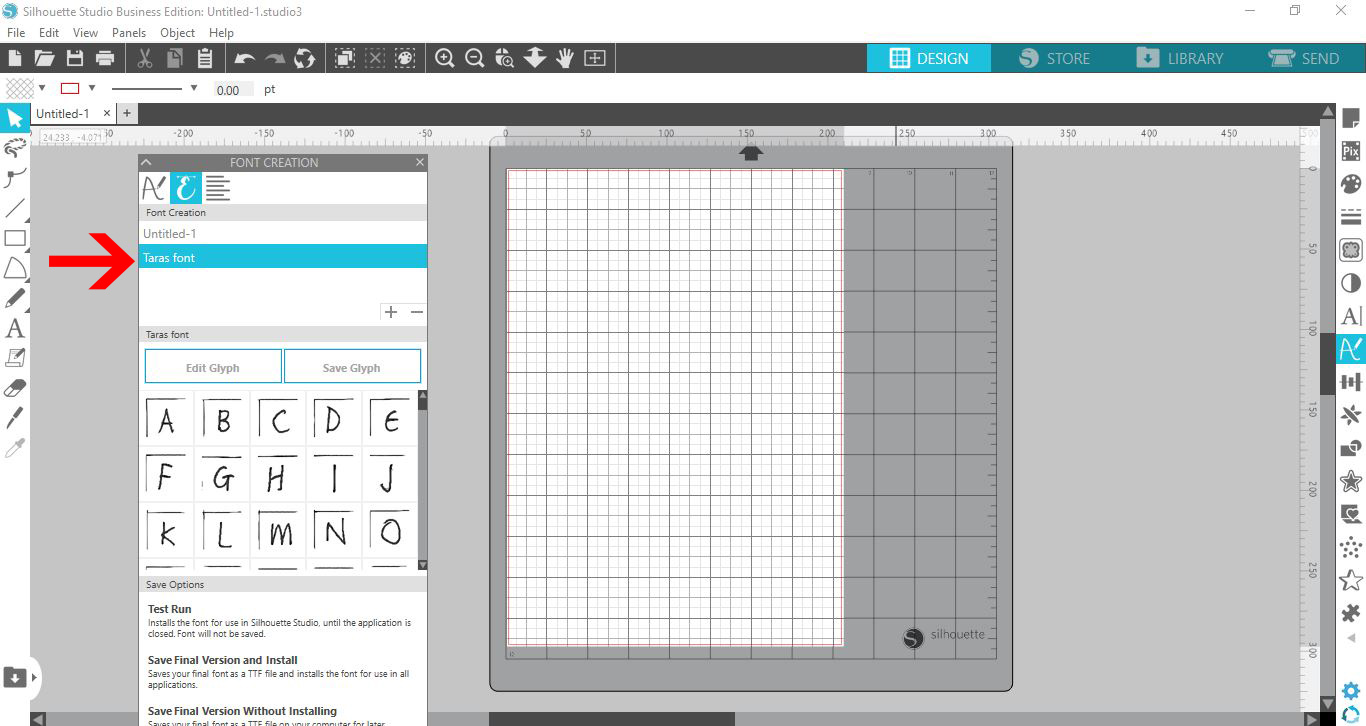The width and height of the screenshot is (1366, 726).
Task: Click the Redo arrow icon
Action: coord(274,58)
